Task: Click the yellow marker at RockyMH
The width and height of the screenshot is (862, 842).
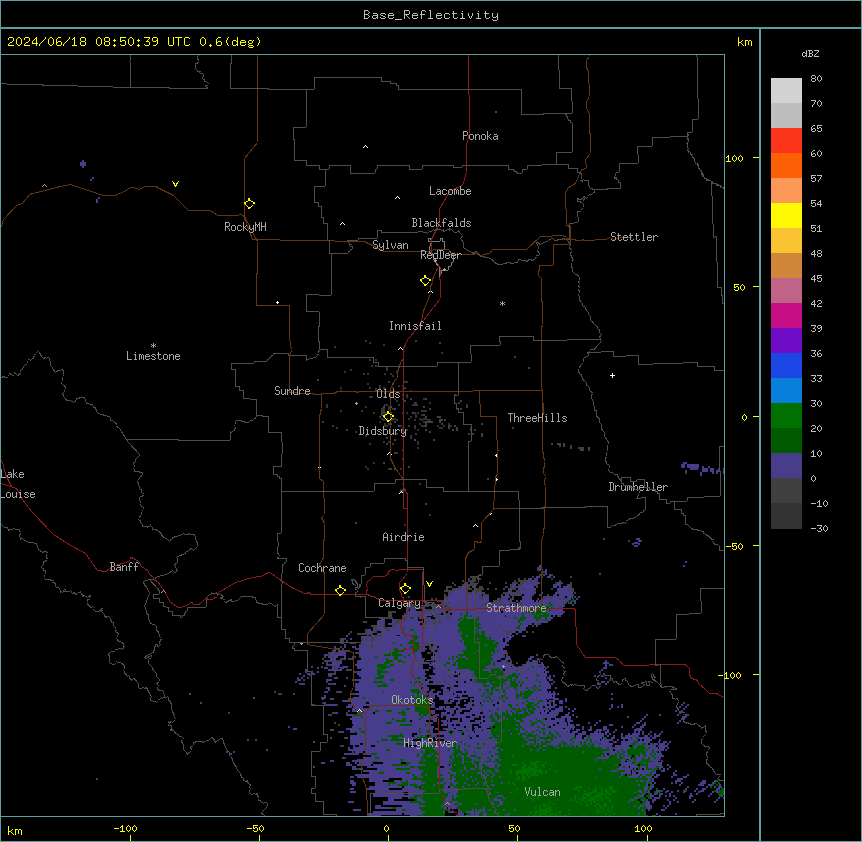Action: pos(249,204)
